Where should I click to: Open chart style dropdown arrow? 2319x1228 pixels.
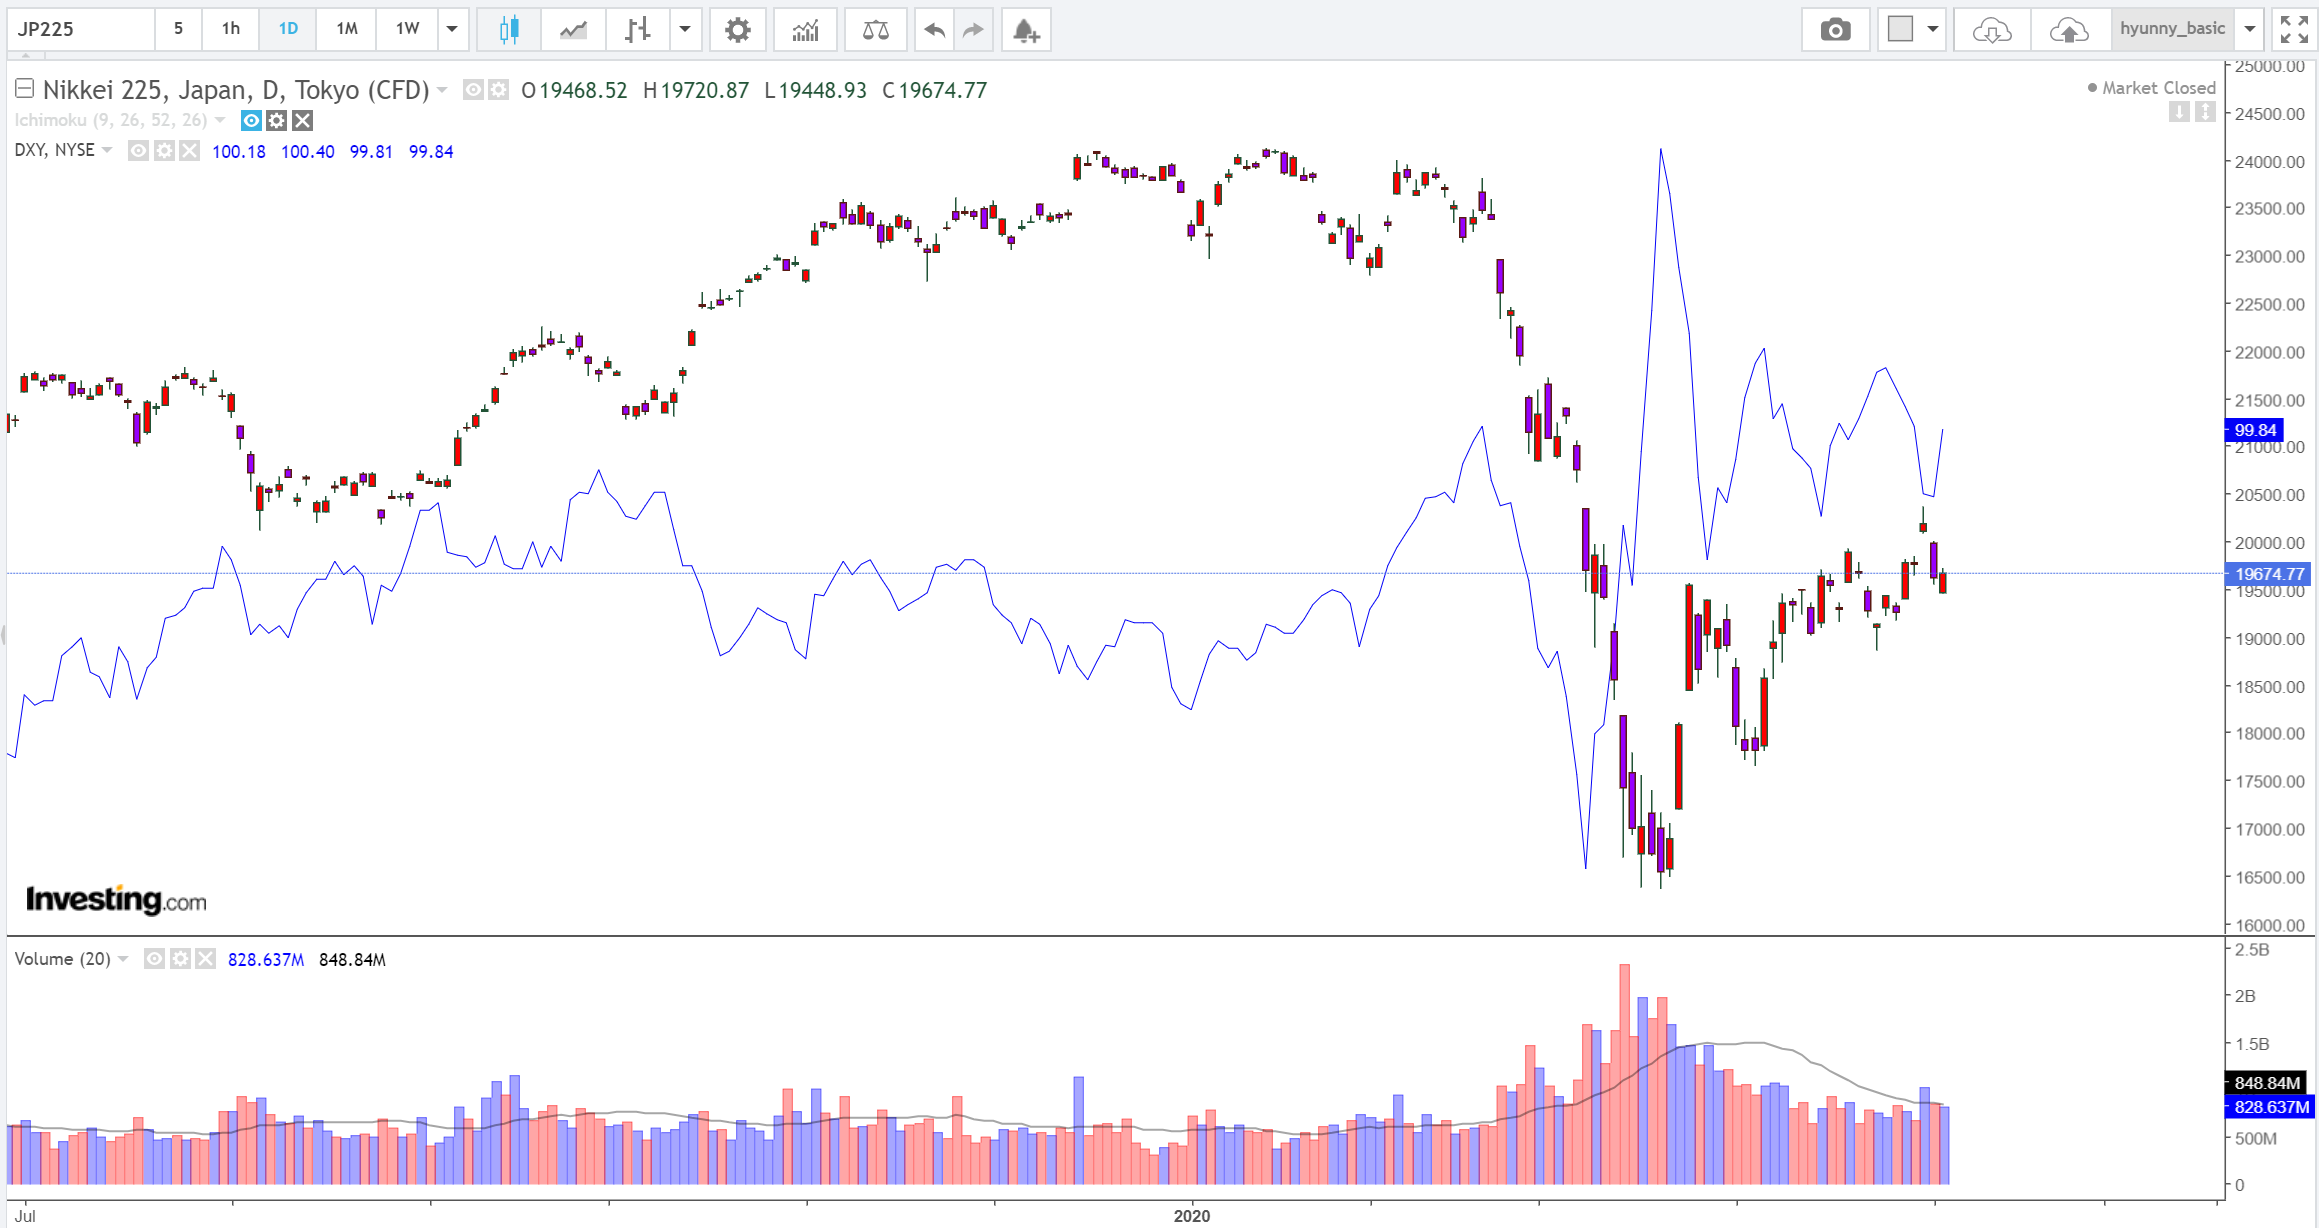click(685, 29)
